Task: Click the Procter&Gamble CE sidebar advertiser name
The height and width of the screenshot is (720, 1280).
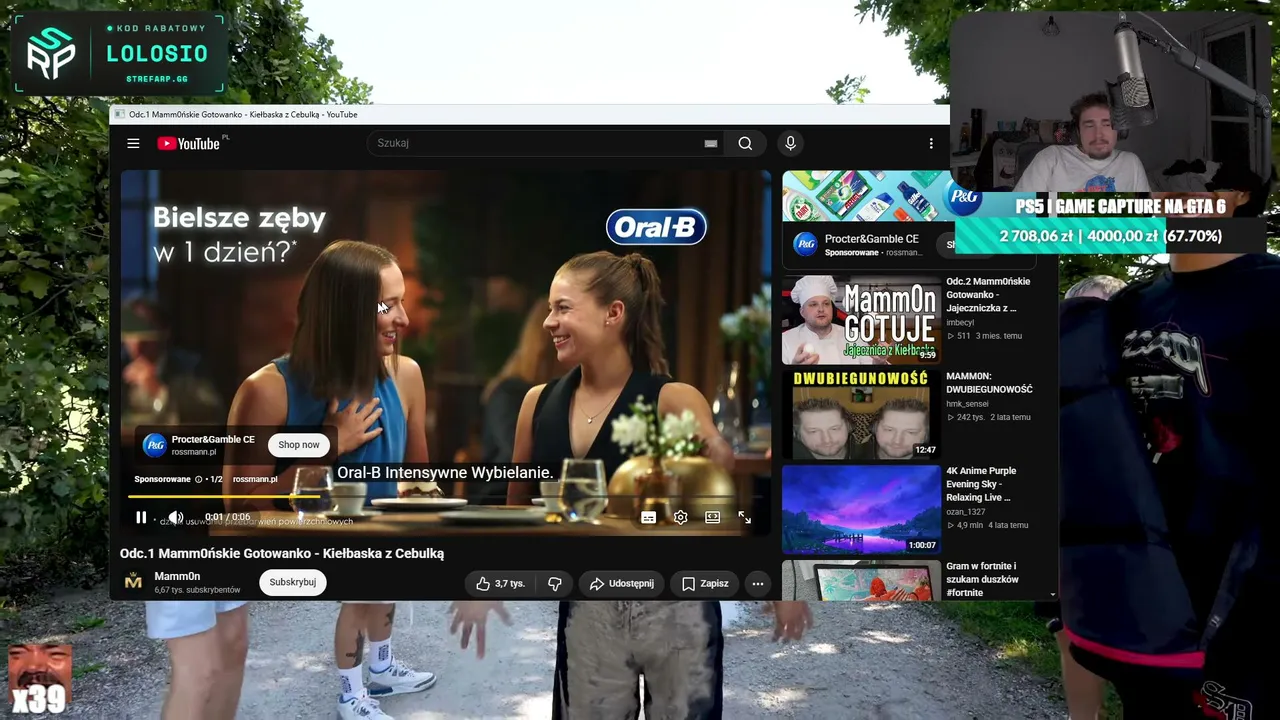Action: coord(871,239)
